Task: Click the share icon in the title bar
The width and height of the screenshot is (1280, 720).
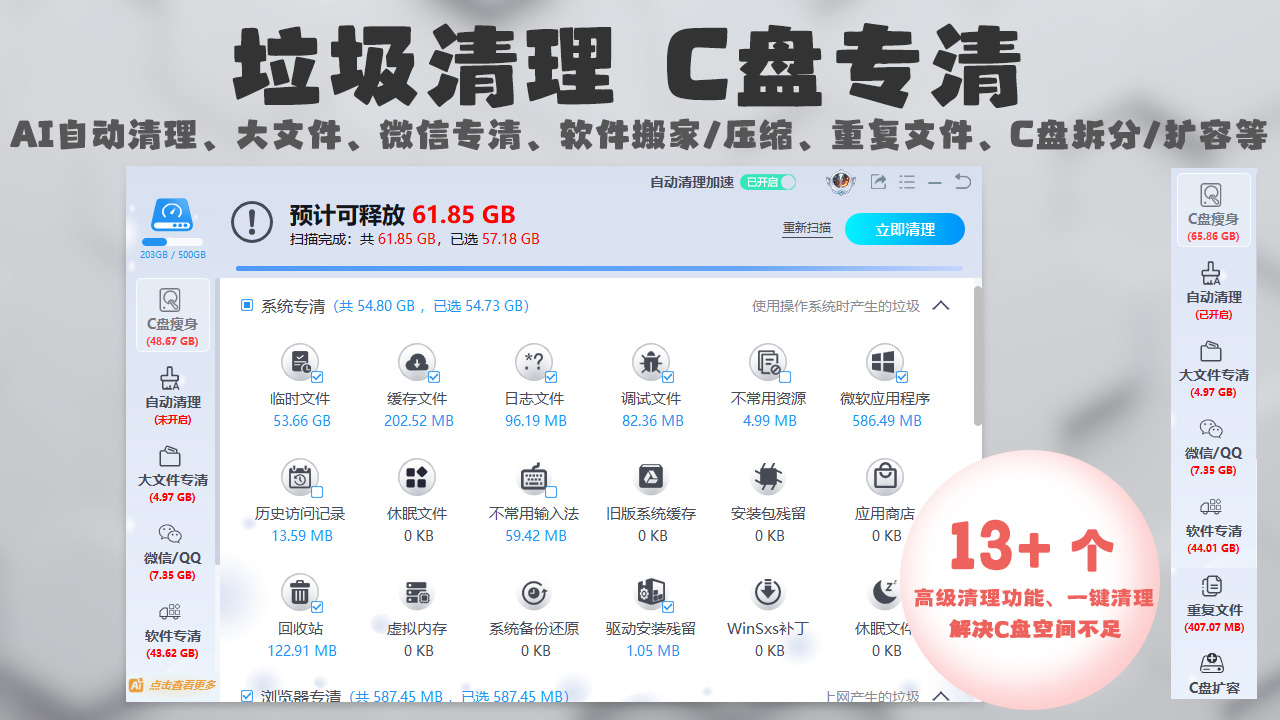Action: click(x=879, y=182)
